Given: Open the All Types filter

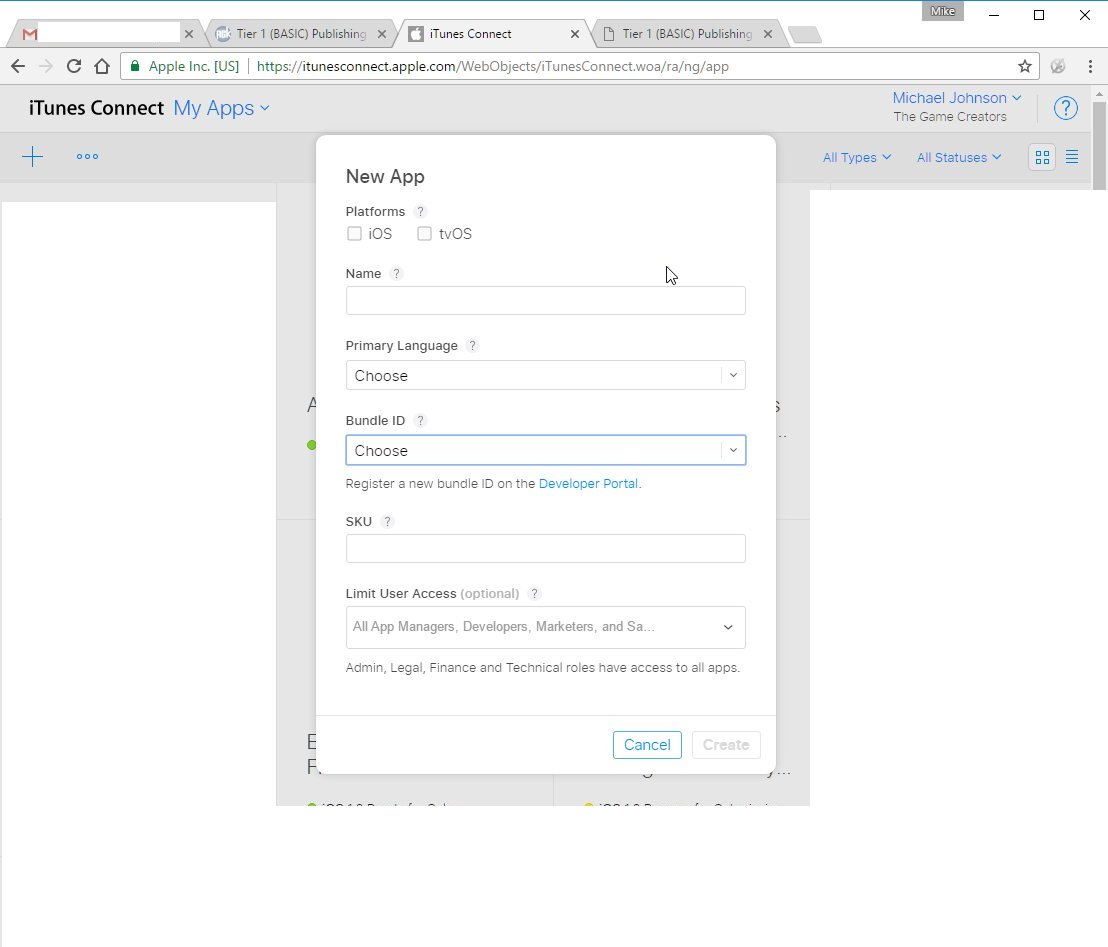Looking at the screenshot, I should point(856,157).
